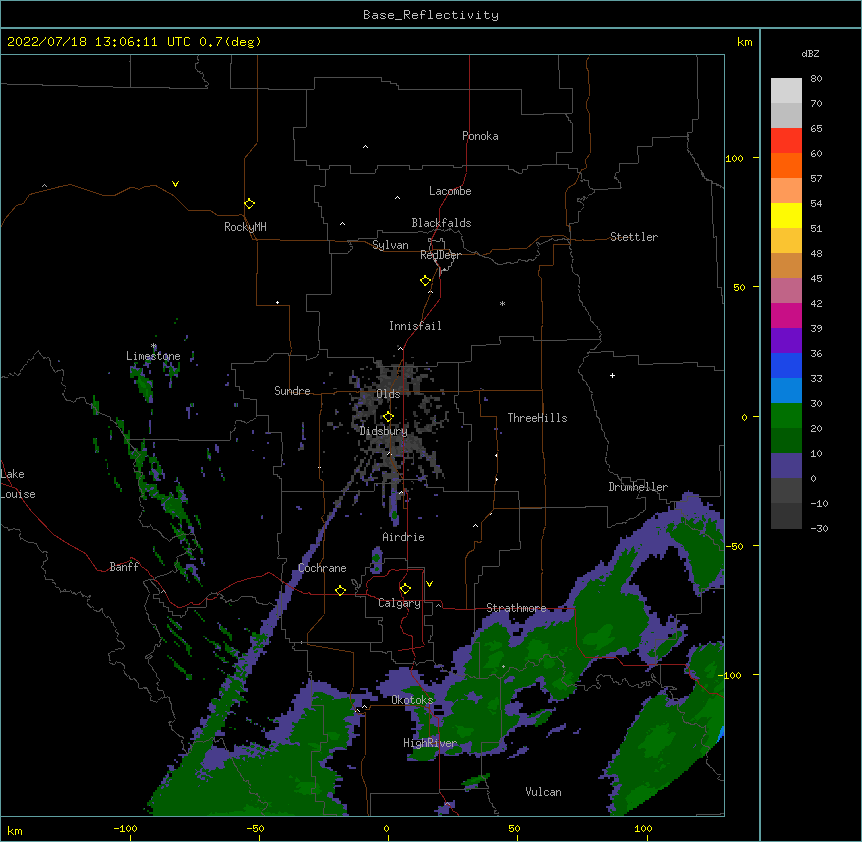Select the red 65–60 dBZ legend swatch
This screenshot has height=842, width=862.
click(786, 140)
